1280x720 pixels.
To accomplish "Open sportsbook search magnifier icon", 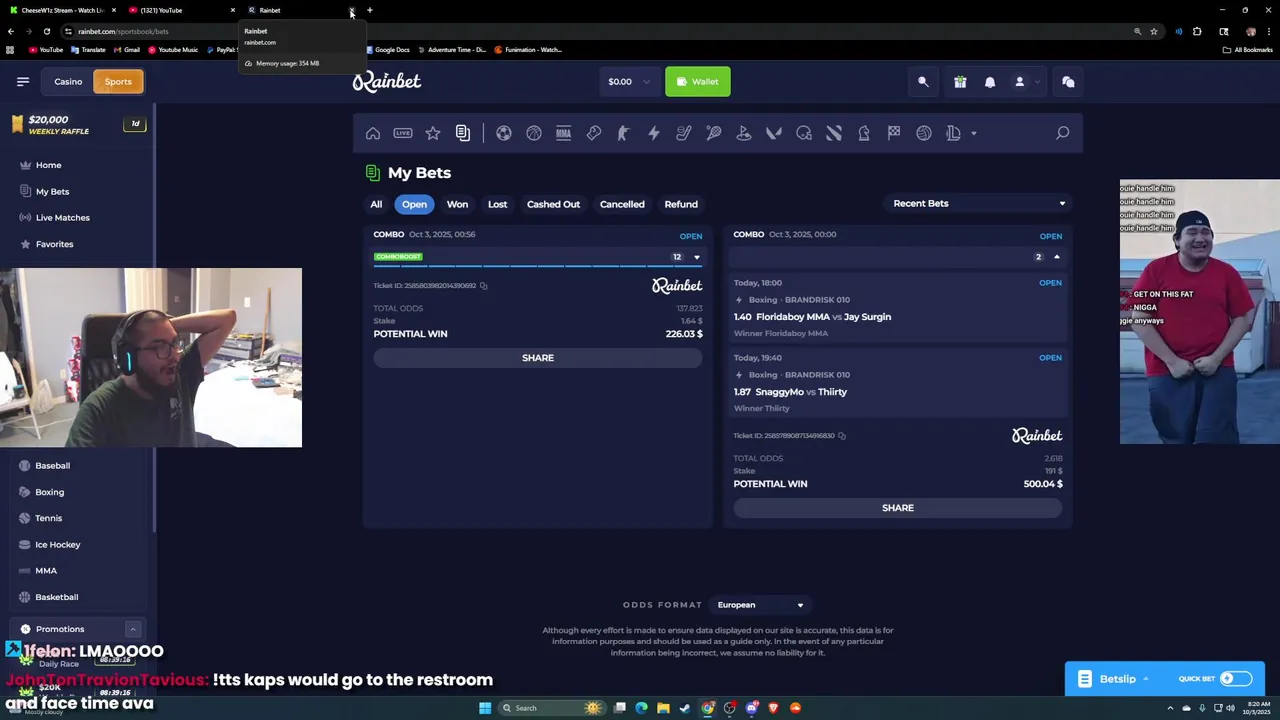I will point(1063,133).
